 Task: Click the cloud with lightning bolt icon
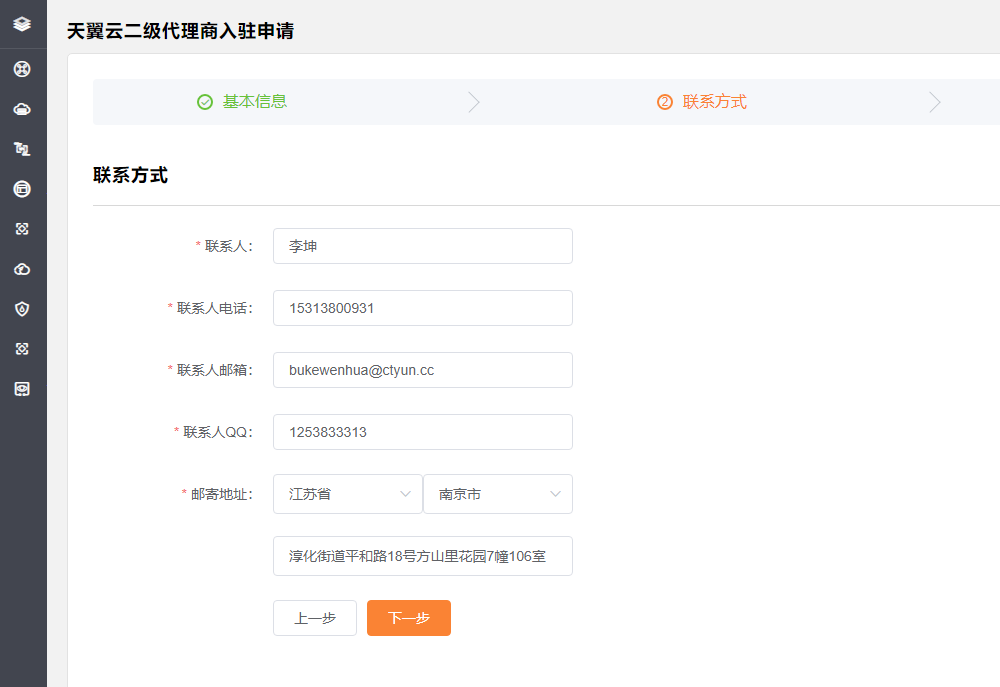22,269
